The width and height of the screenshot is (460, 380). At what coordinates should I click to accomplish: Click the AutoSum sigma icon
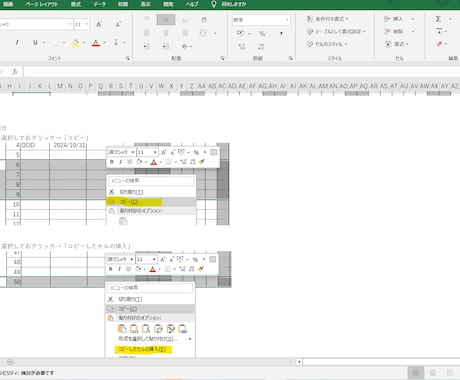(438, 19)
